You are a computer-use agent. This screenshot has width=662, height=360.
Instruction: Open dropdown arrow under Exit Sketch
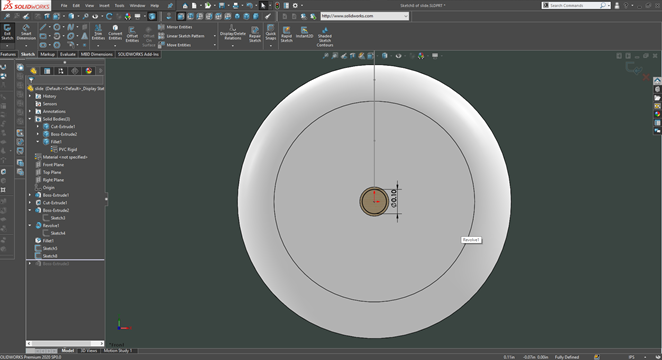click(x=7, y=45)
